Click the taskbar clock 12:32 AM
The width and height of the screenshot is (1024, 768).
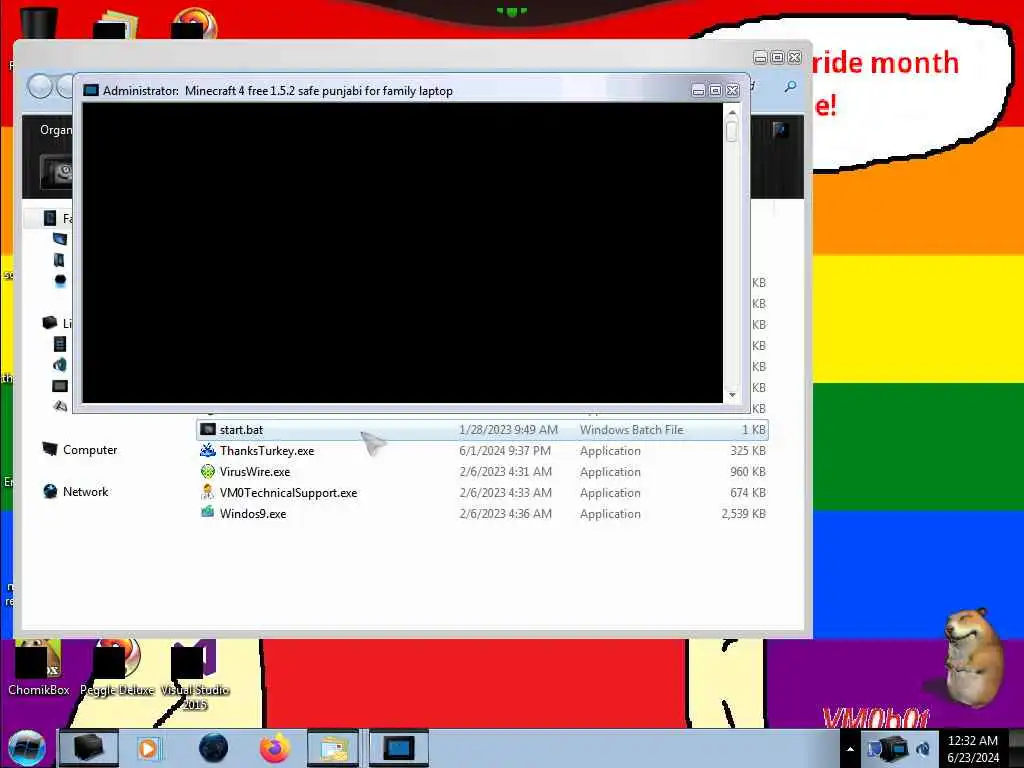972,741
